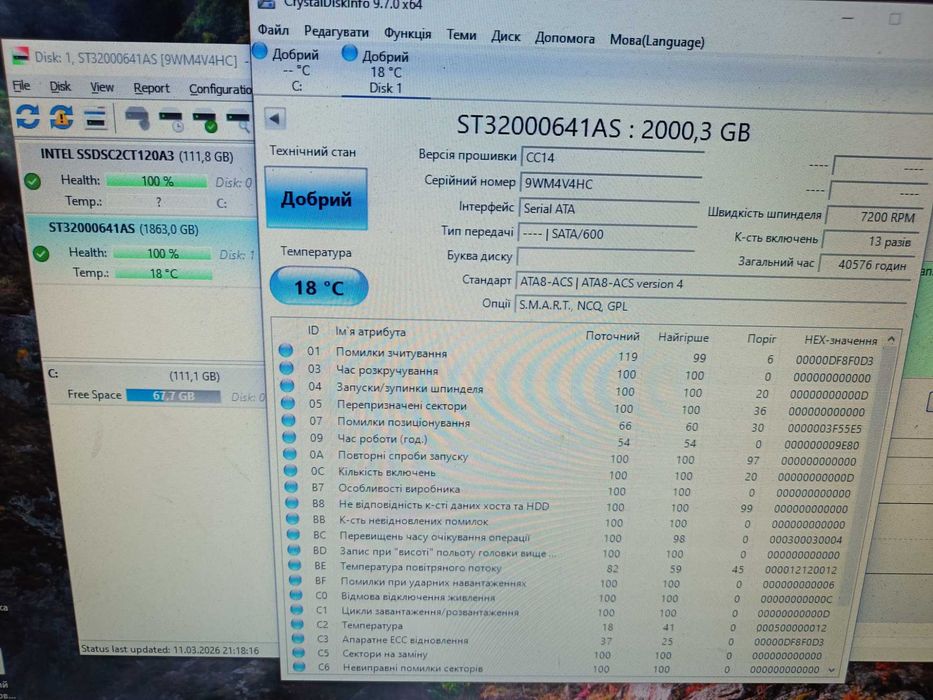
Task: Click the Hard Disk Sentinel title bar icon
Action: point(20,55)
